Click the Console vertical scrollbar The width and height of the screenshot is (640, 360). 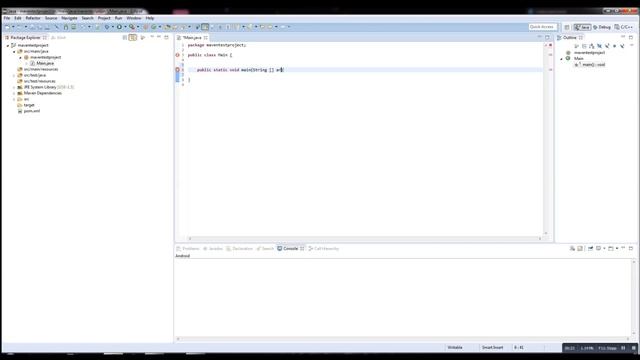pyautogui.click(x=634, y=298)
